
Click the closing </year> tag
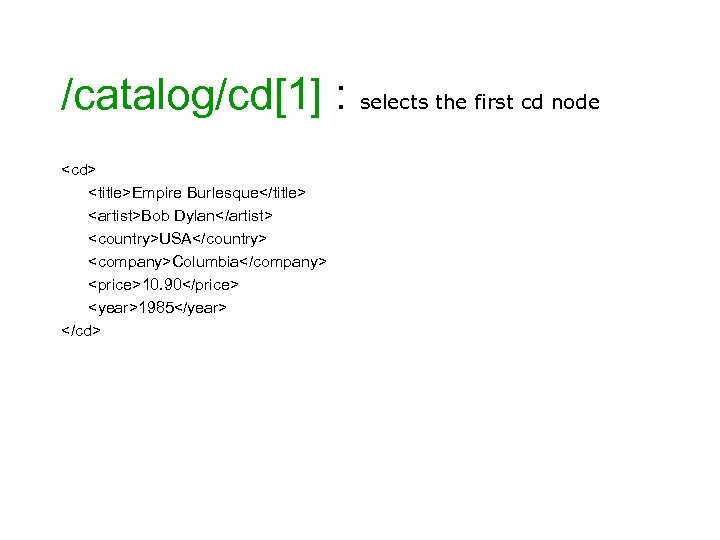[200, 308]
